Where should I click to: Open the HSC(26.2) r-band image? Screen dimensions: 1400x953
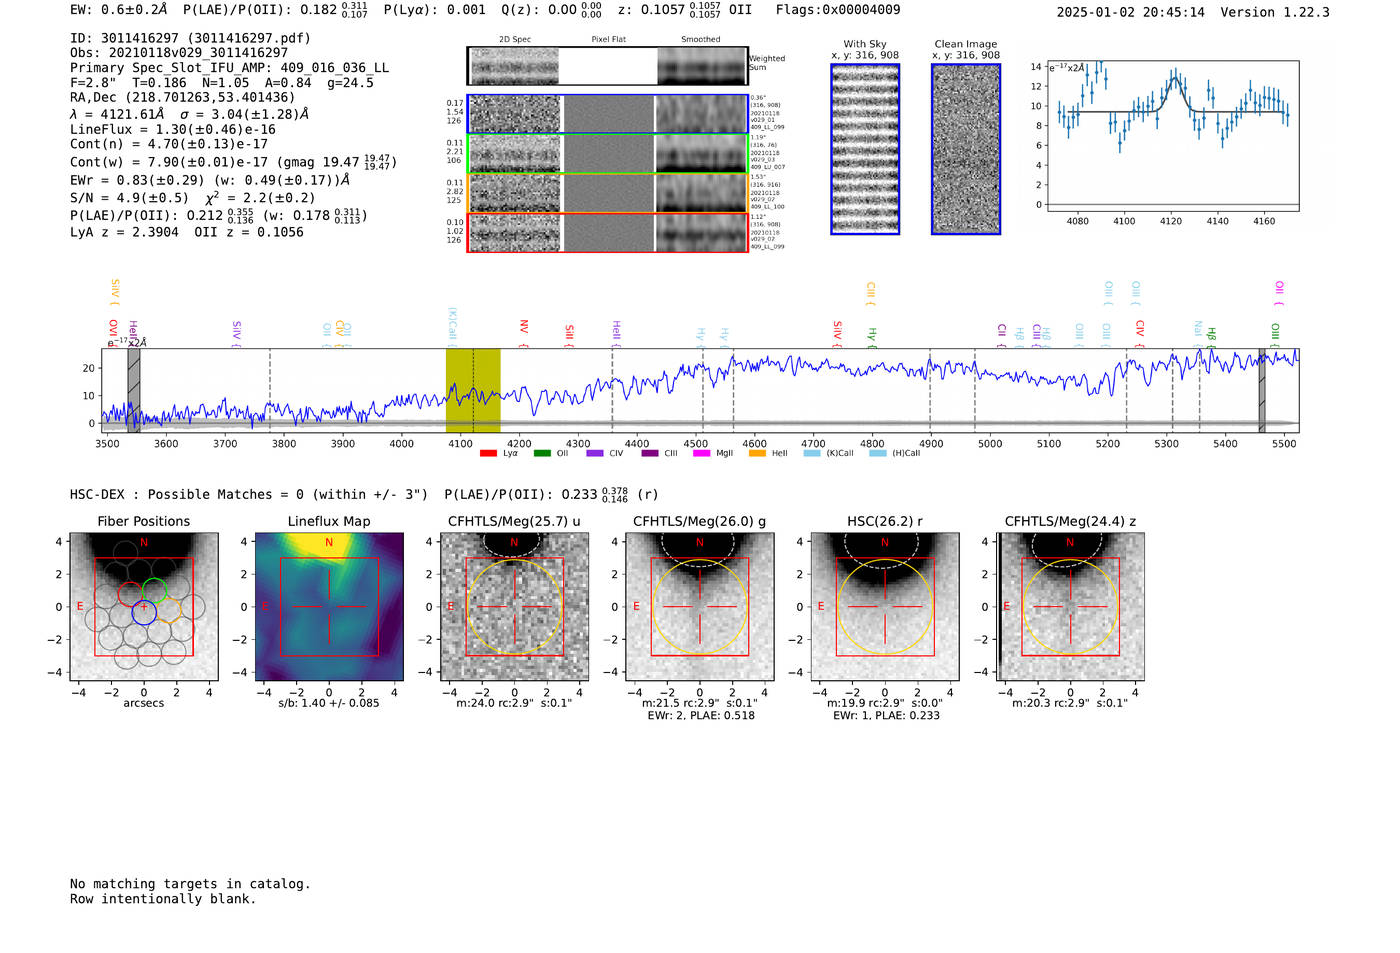[x=885, y=607]
